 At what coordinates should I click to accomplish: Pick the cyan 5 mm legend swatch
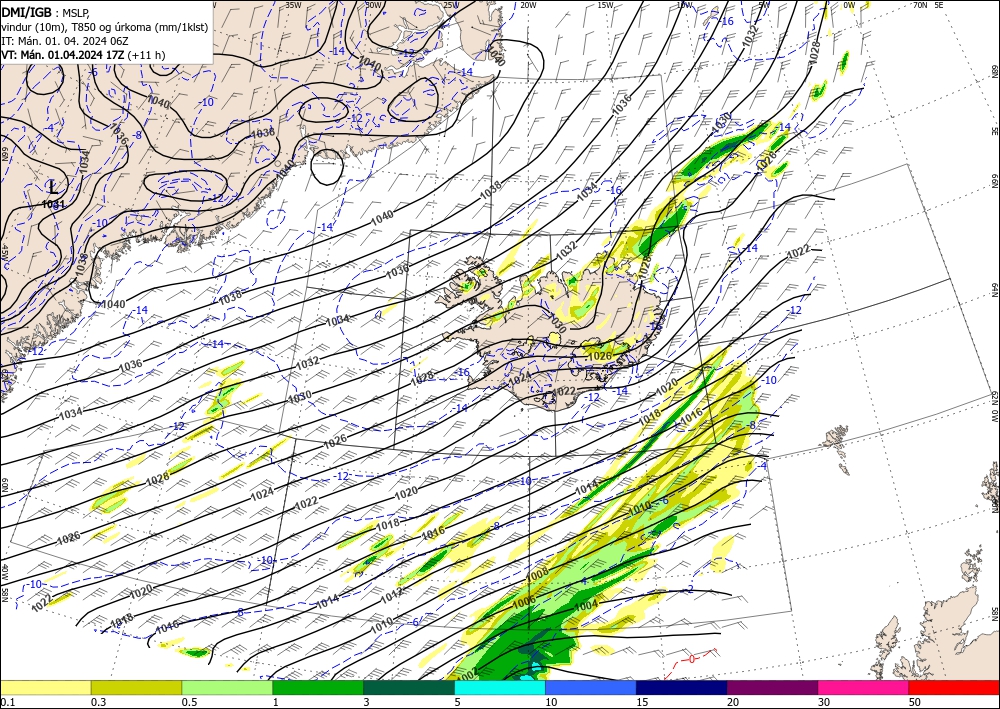[x=500, y=687]
